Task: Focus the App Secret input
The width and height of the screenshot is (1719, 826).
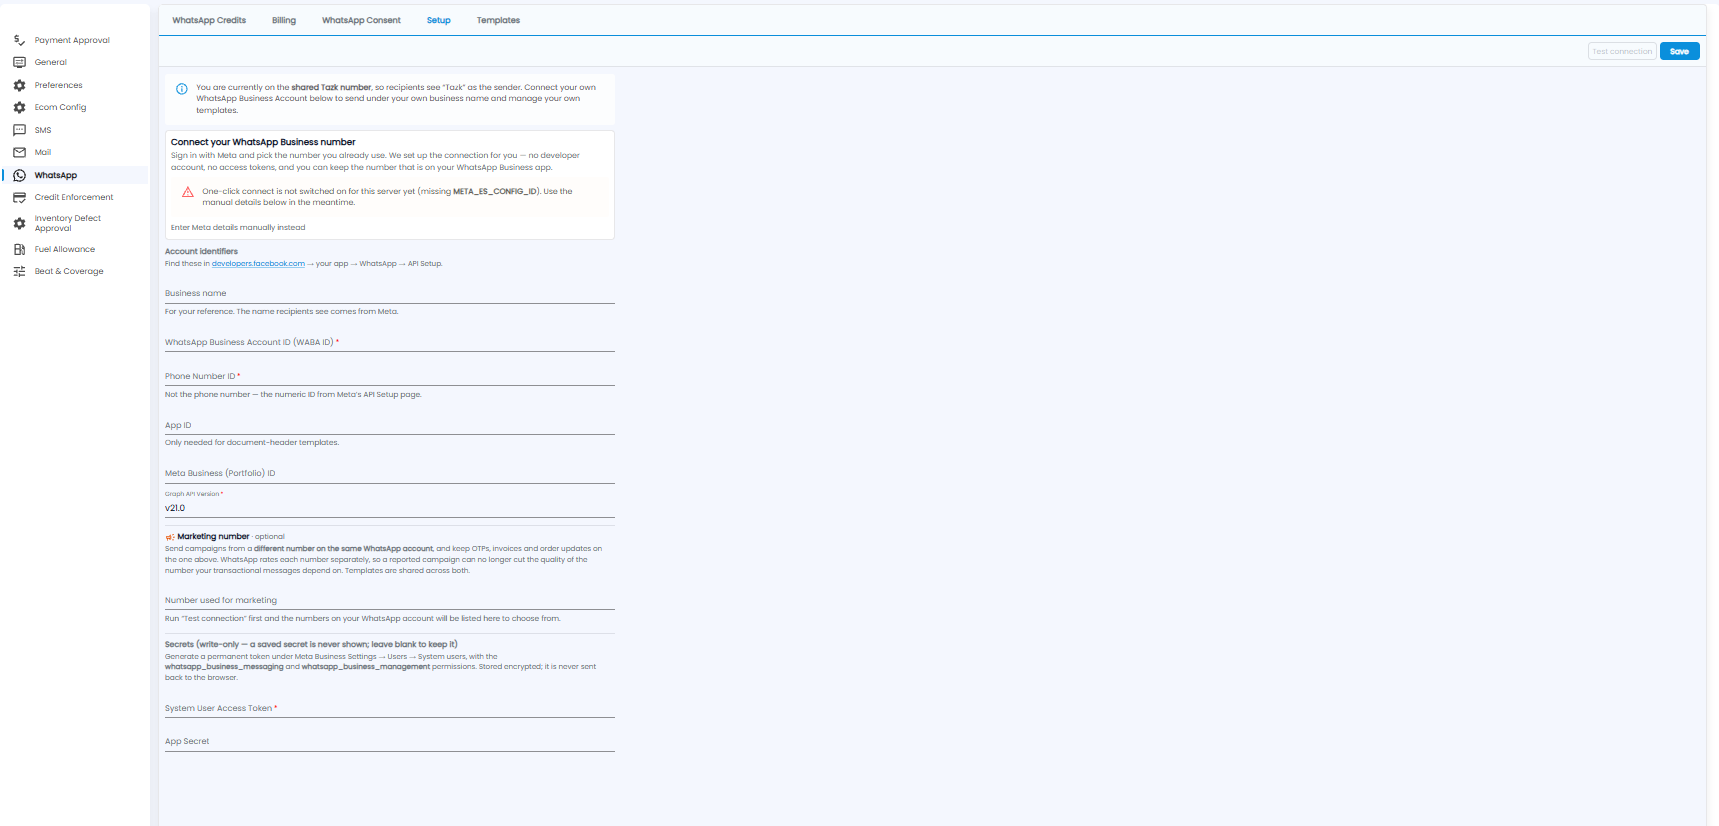Action: click(x=390, y=742)
